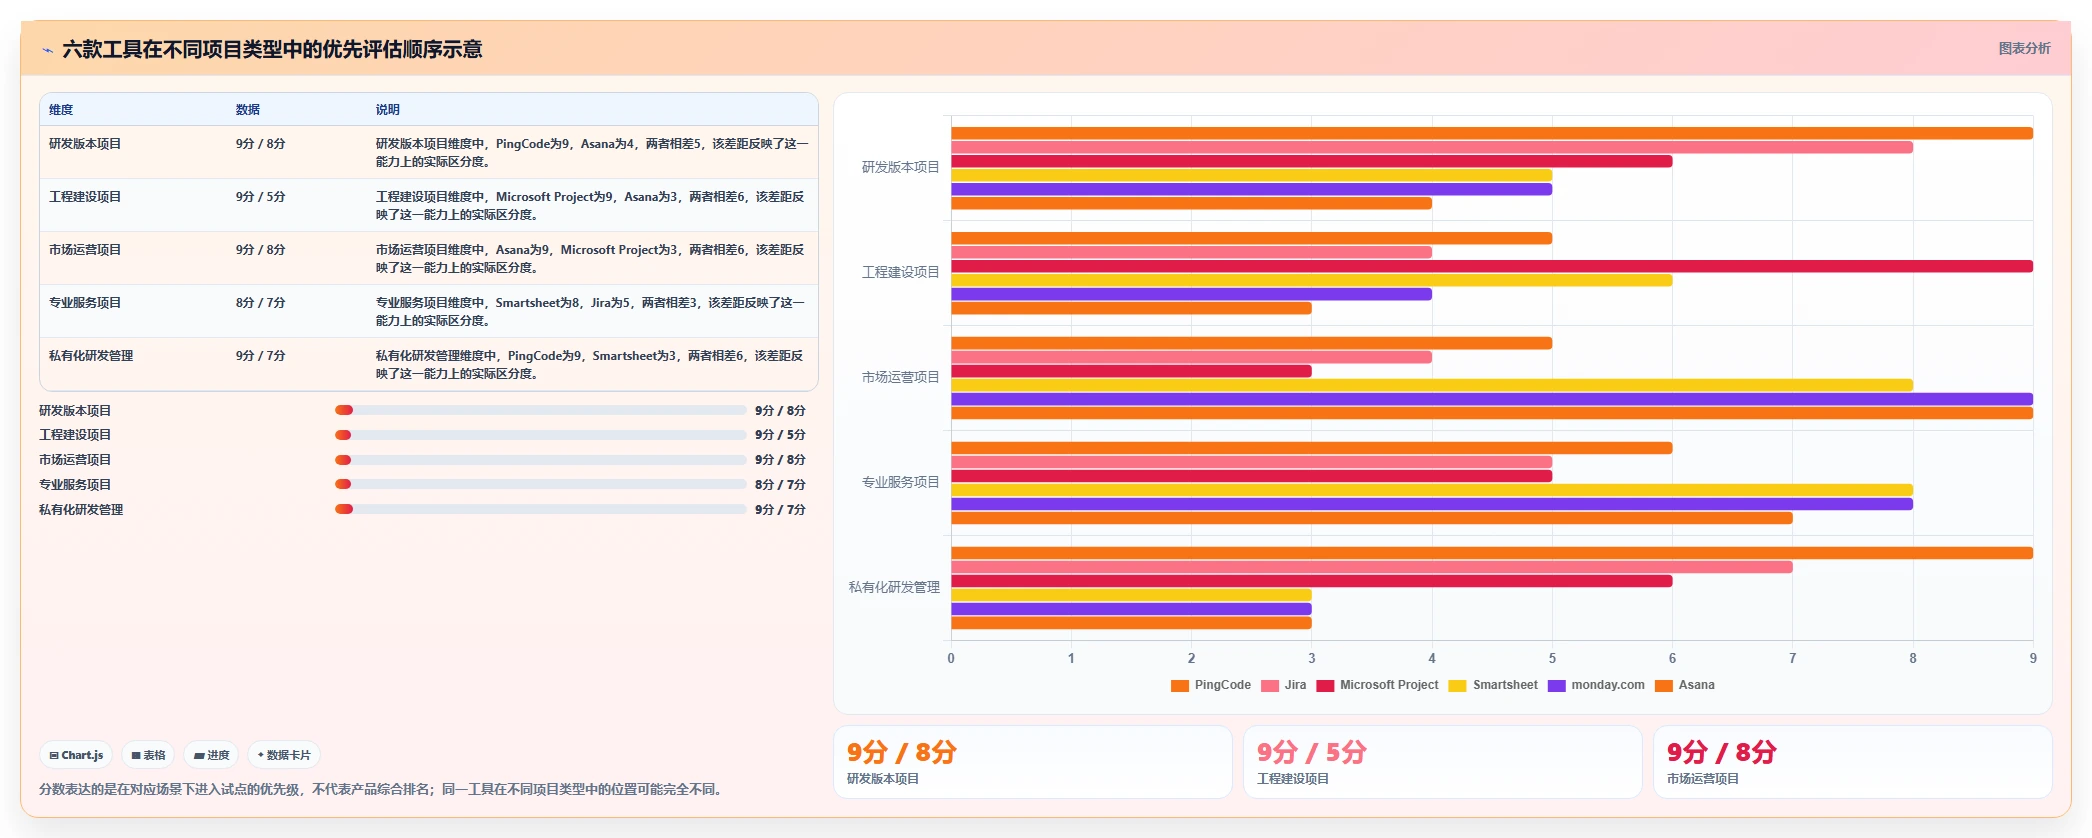Image resolution: width=2092 pixels, height=838 pixels.
Task: Open the 工程建设项目 data card
Action: click(1443, 762)
